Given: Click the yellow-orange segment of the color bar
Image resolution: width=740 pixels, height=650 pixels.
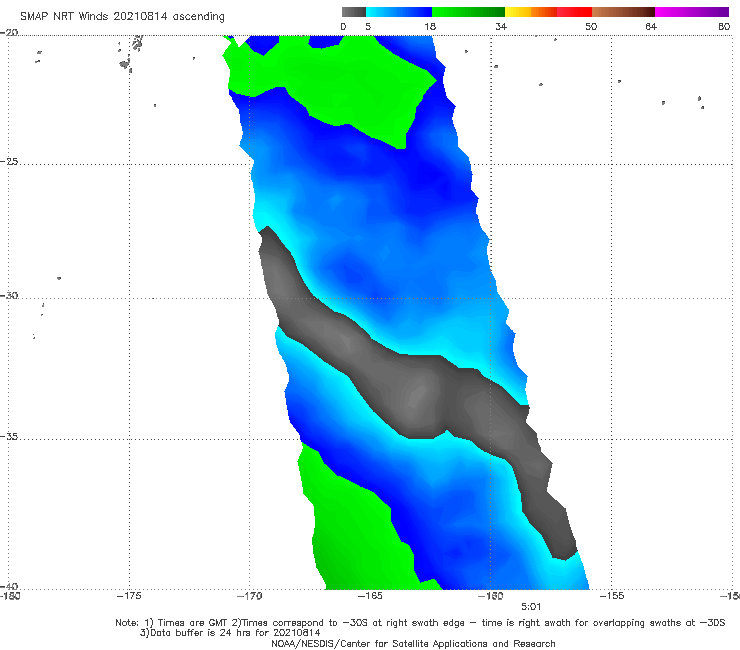Looking at the screenshot, I should coord(531,12).
